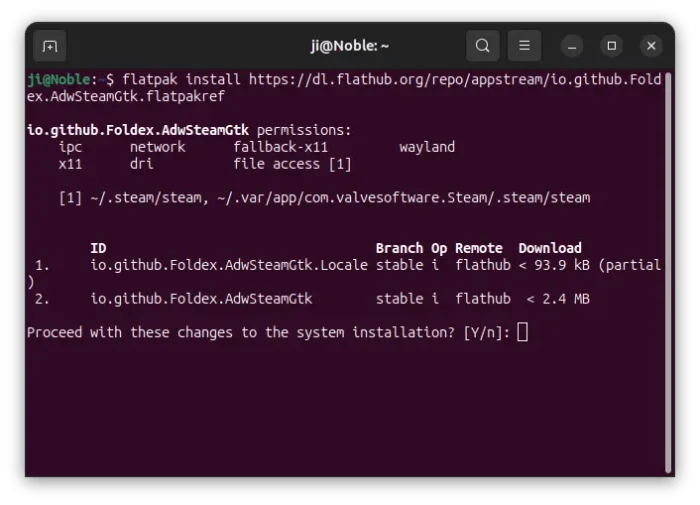Click the '(partial' text

629,265
